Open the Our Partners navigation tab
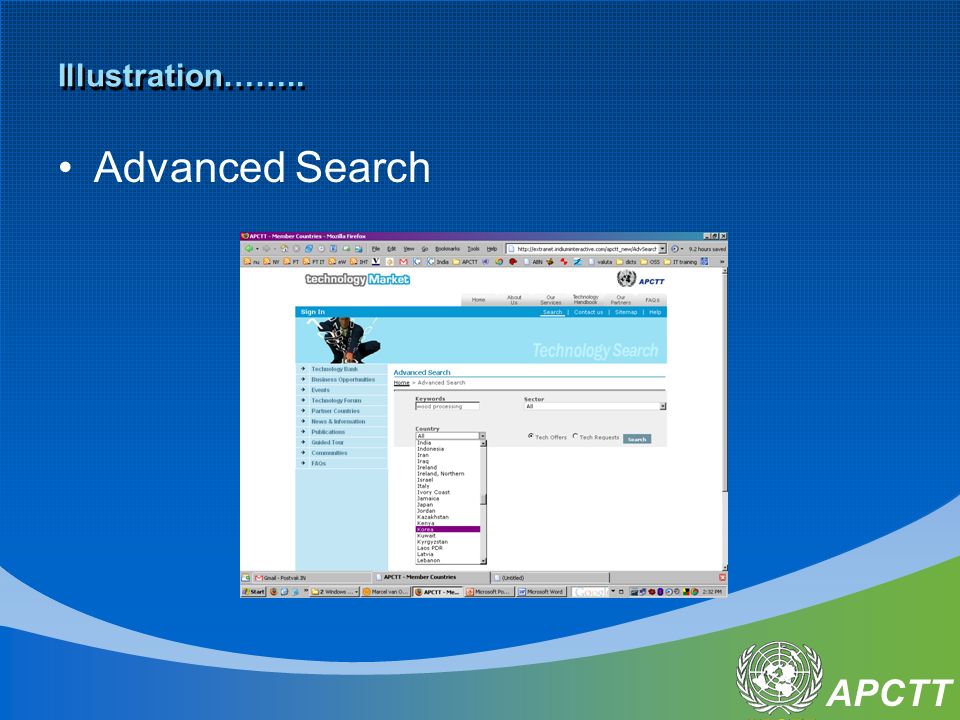960x720 pixels. pos(620,299)
